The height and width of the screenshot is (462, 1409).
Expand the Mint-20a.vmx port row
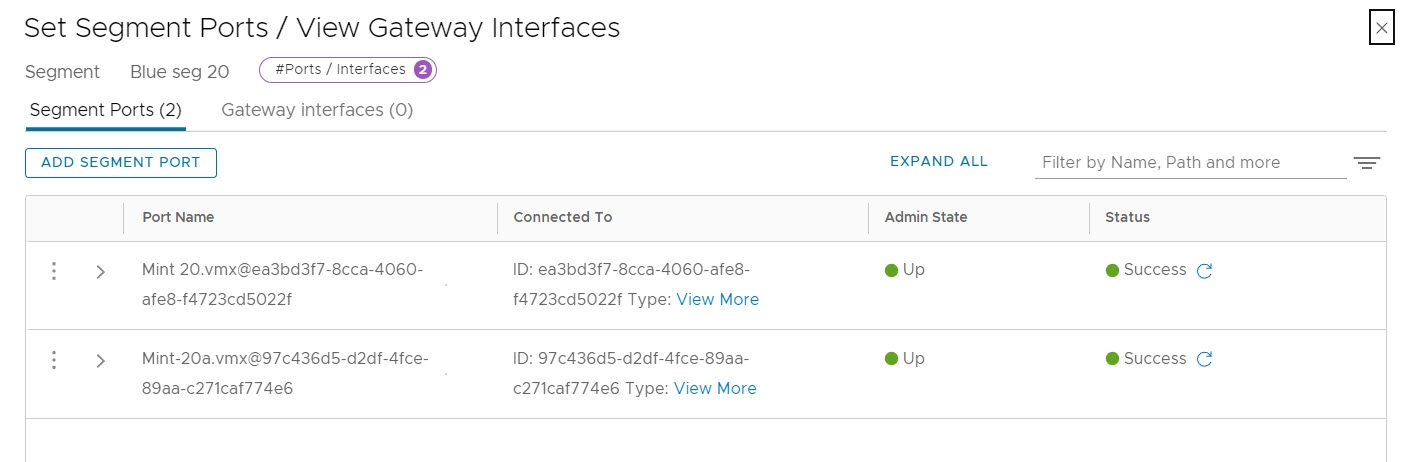click(100, 361)
